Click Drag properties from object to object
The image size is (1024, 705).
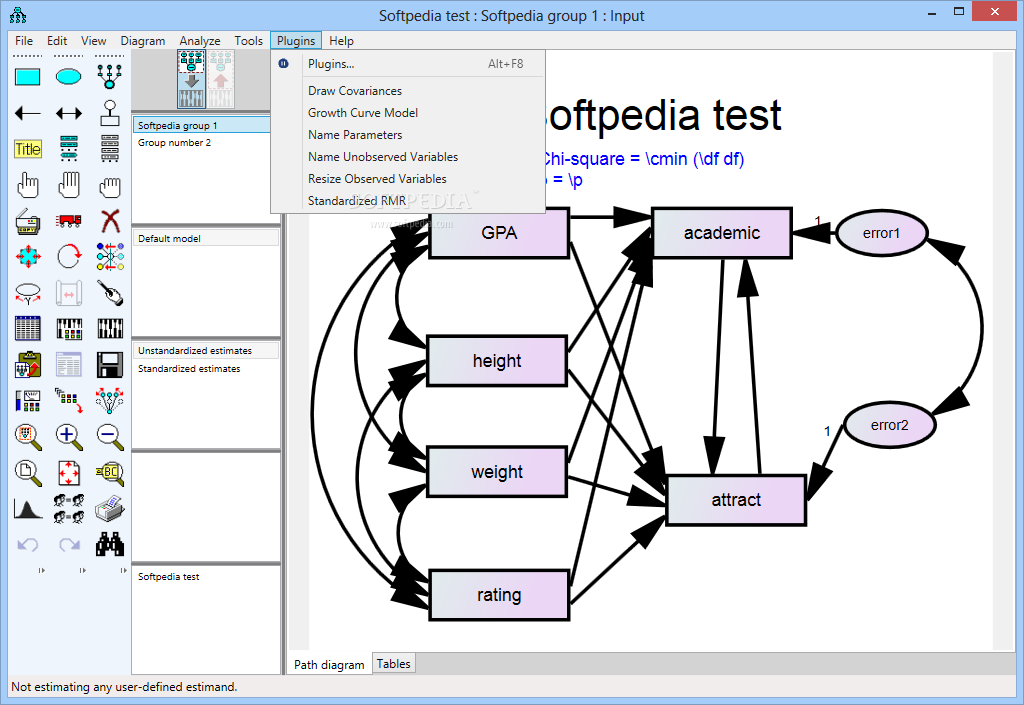69,400
